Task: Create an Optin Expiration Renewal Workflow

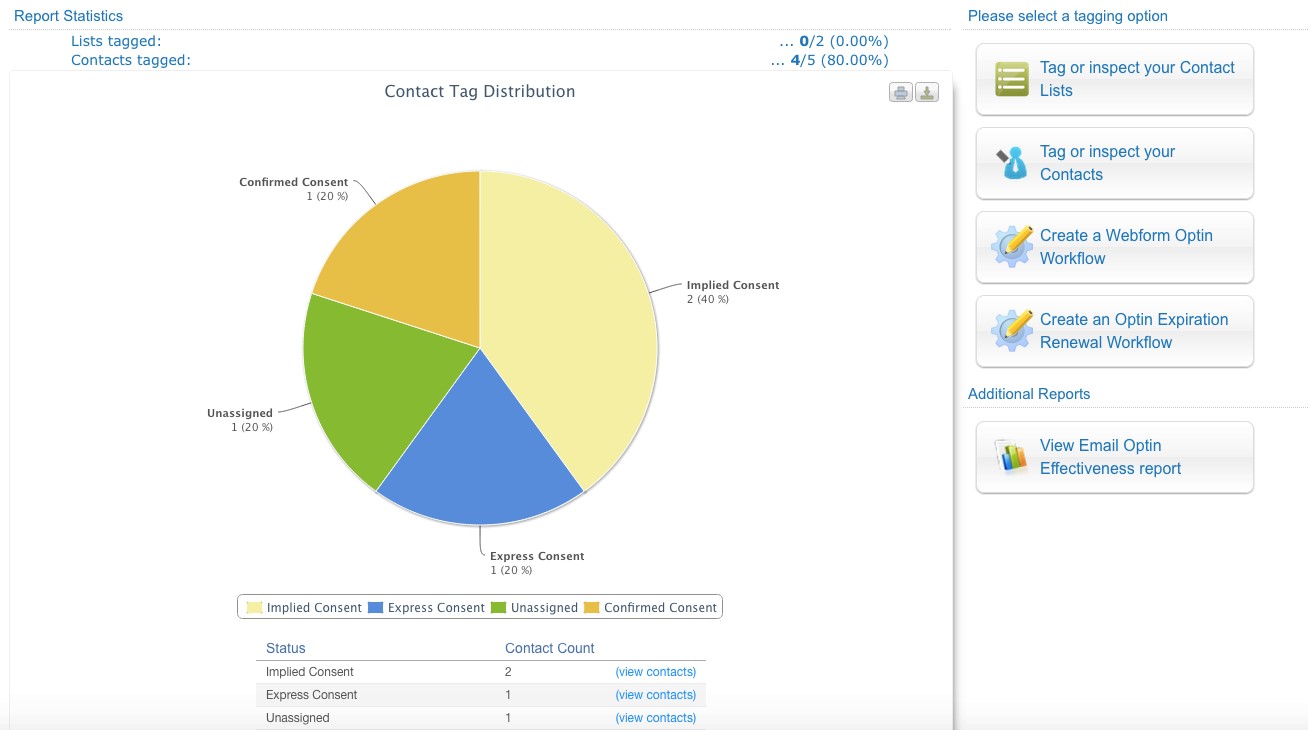Action: [x=1114, y=331]
